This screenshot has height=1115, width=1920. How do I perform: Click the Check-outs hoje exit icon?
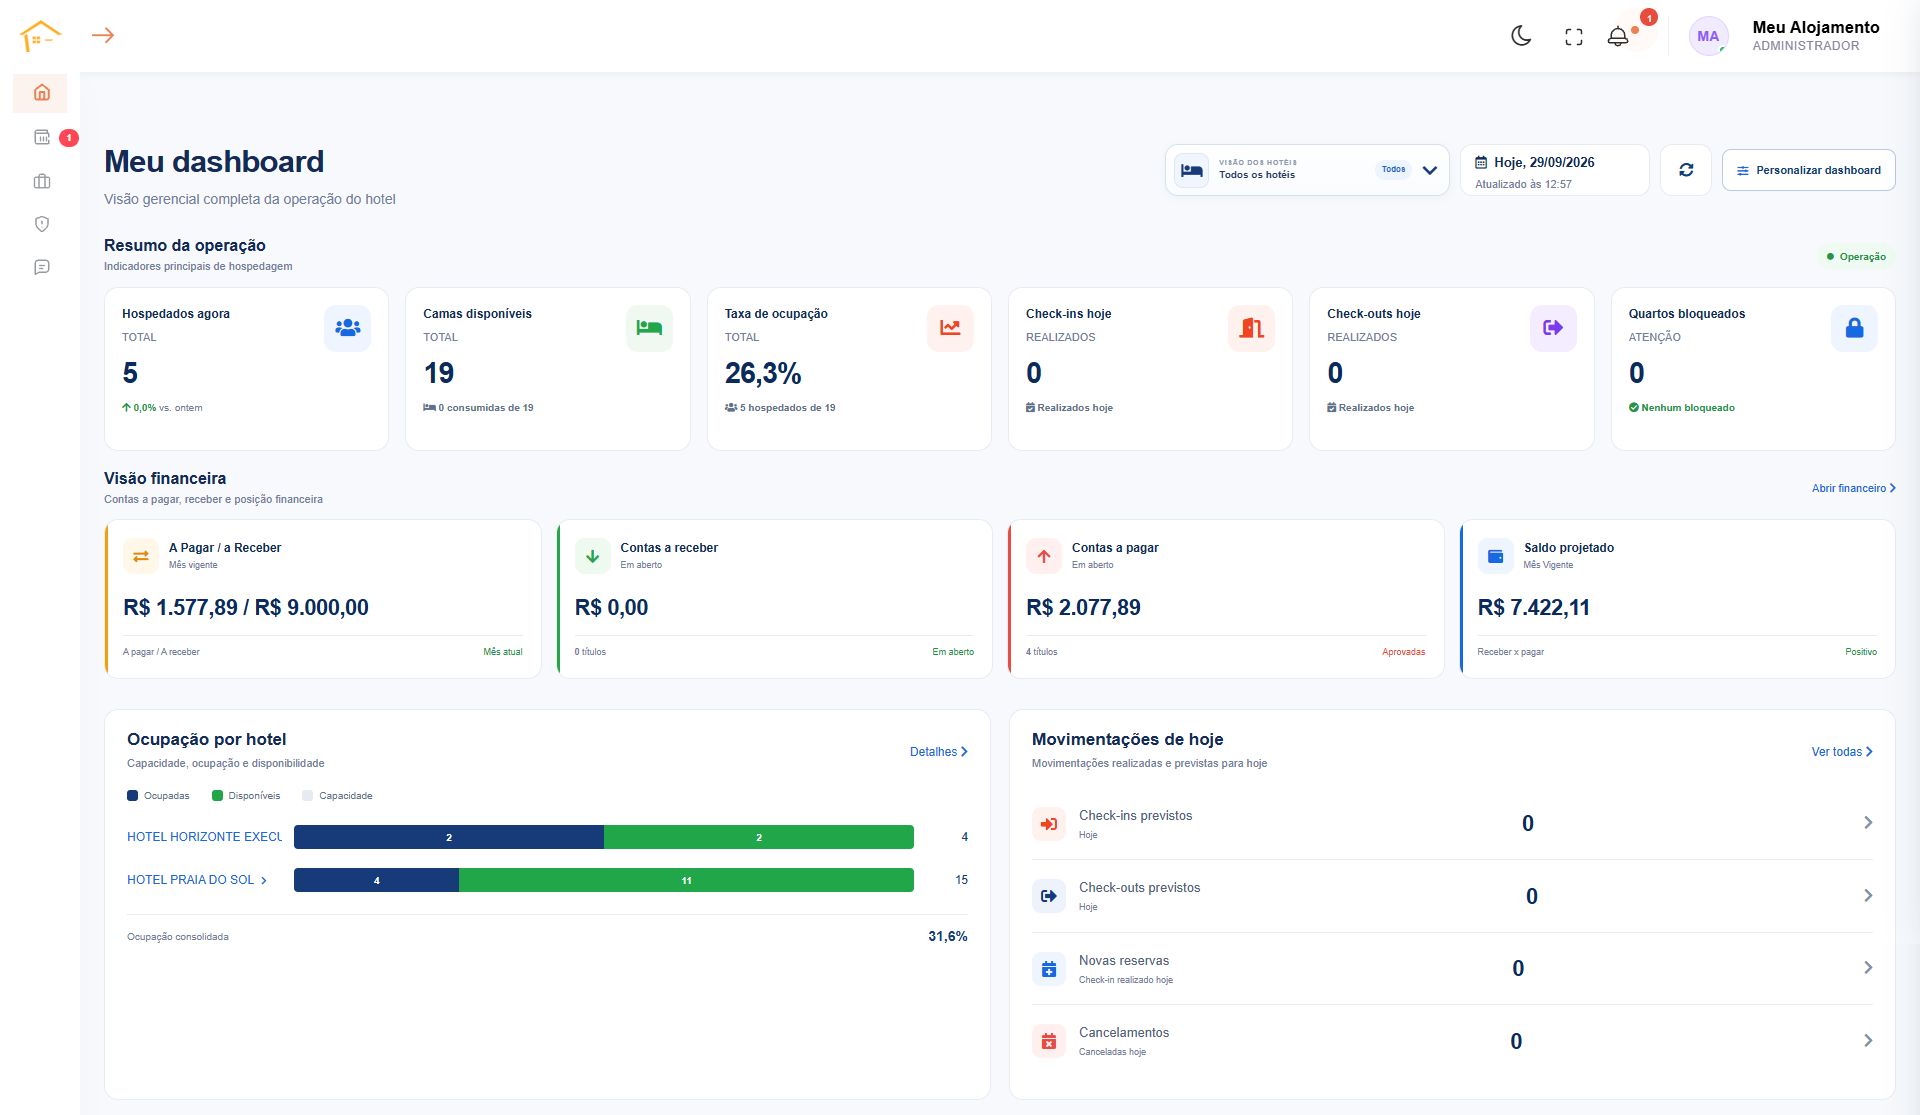[x=1553, y=328]
